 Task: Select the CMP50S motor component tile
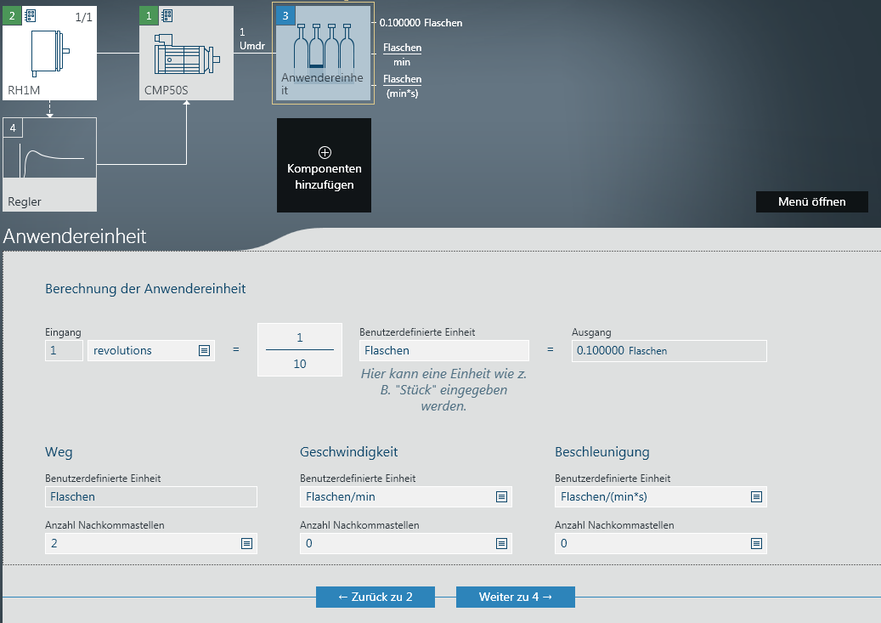(186, 55)
